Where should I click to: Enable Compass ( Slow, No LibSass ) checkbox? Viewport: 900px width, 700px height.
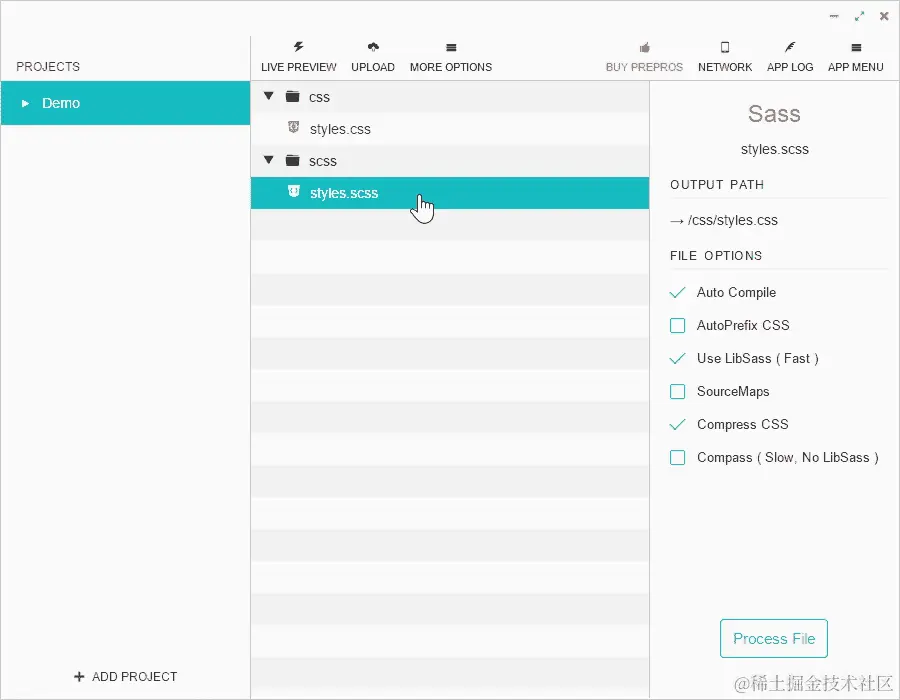(677, 458)
